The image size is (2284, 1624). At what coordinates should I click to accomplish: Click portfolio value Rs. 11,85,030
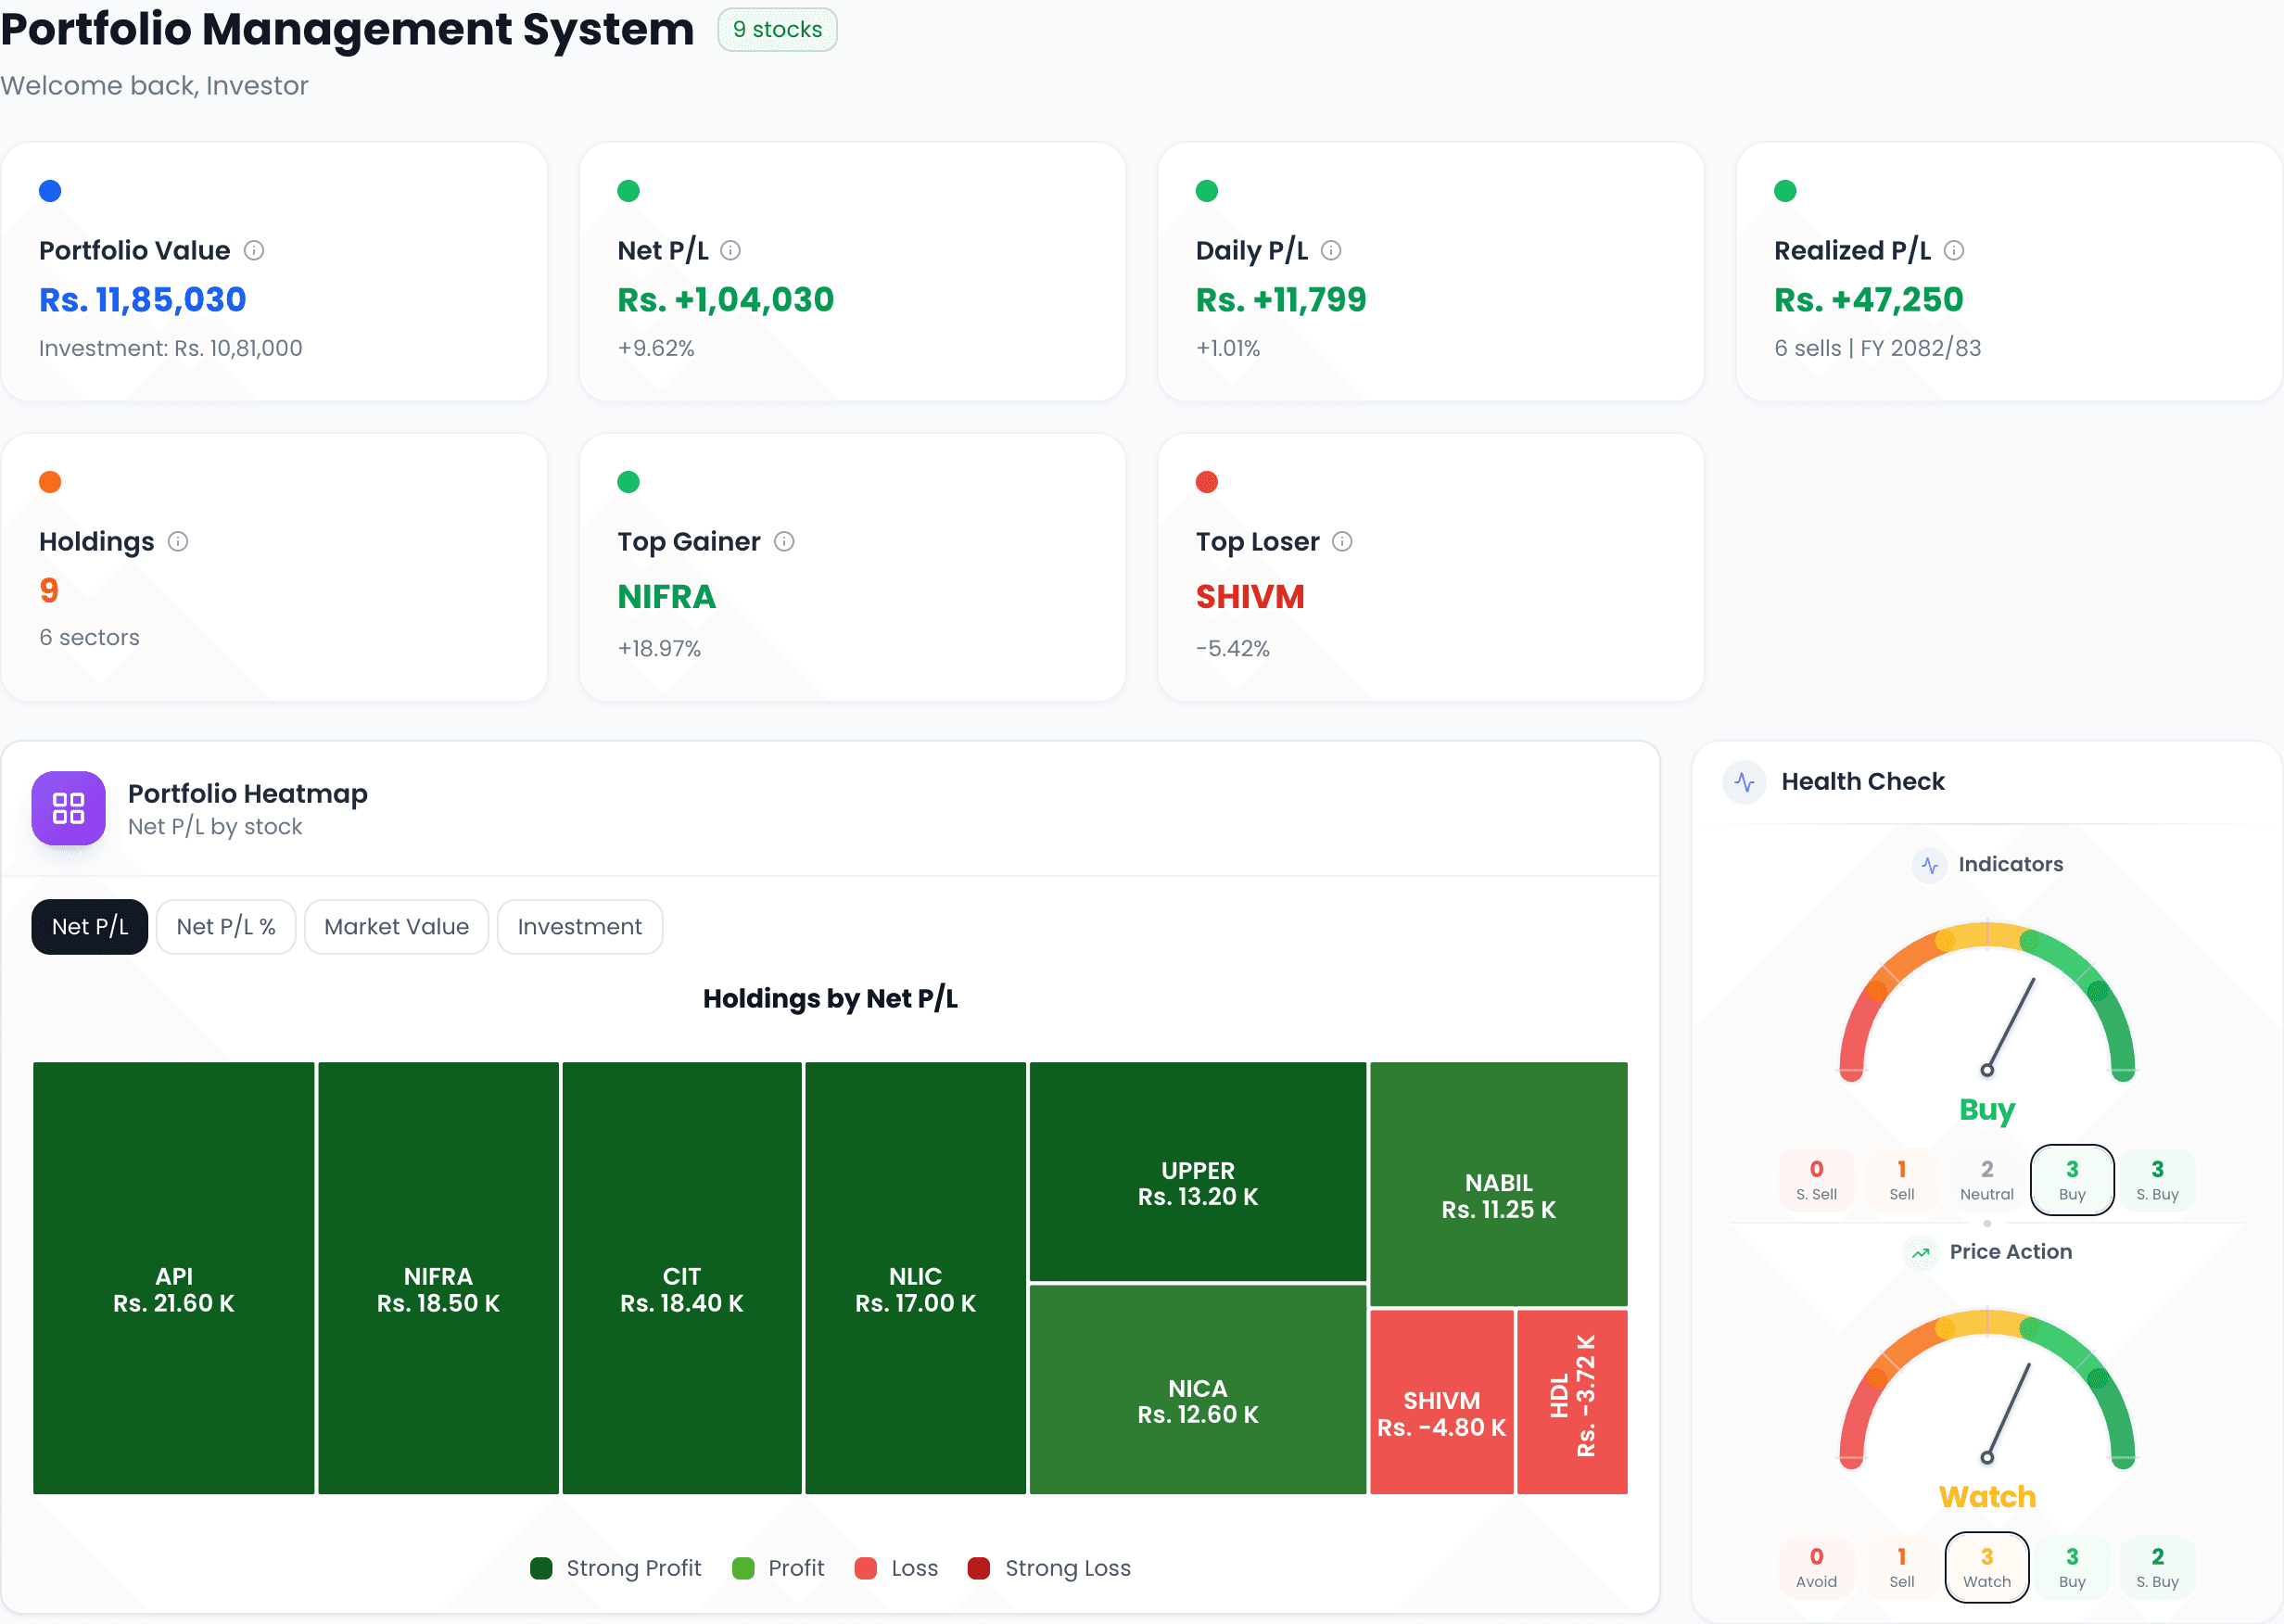click(x=143, y=300)
